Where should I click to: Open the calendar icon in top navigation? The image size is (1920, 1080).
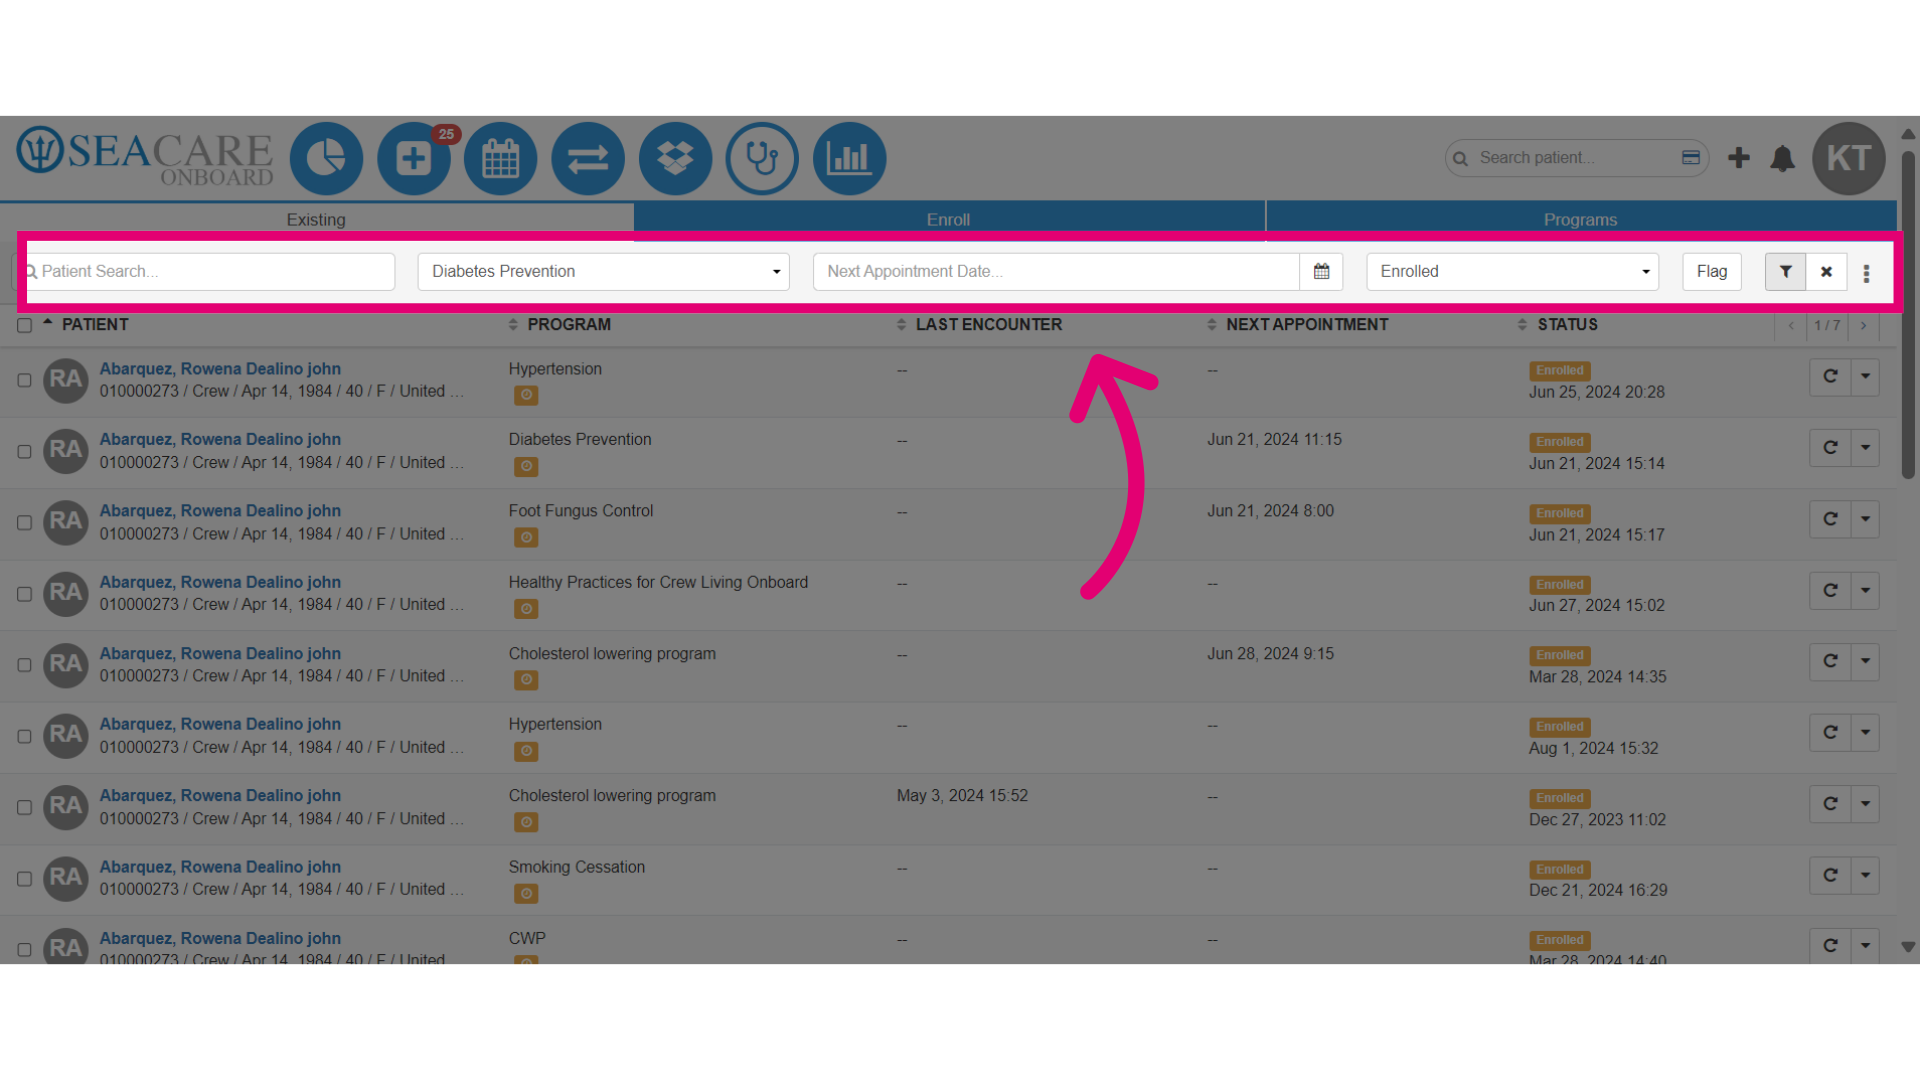501,158
